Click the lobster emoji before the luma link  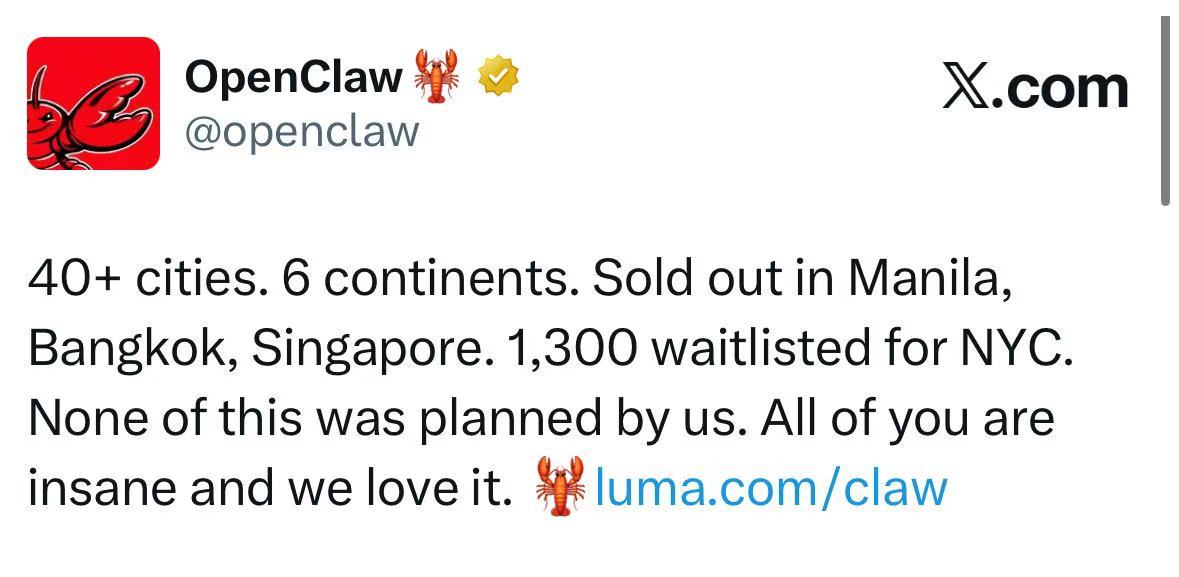tap(560, 487)
